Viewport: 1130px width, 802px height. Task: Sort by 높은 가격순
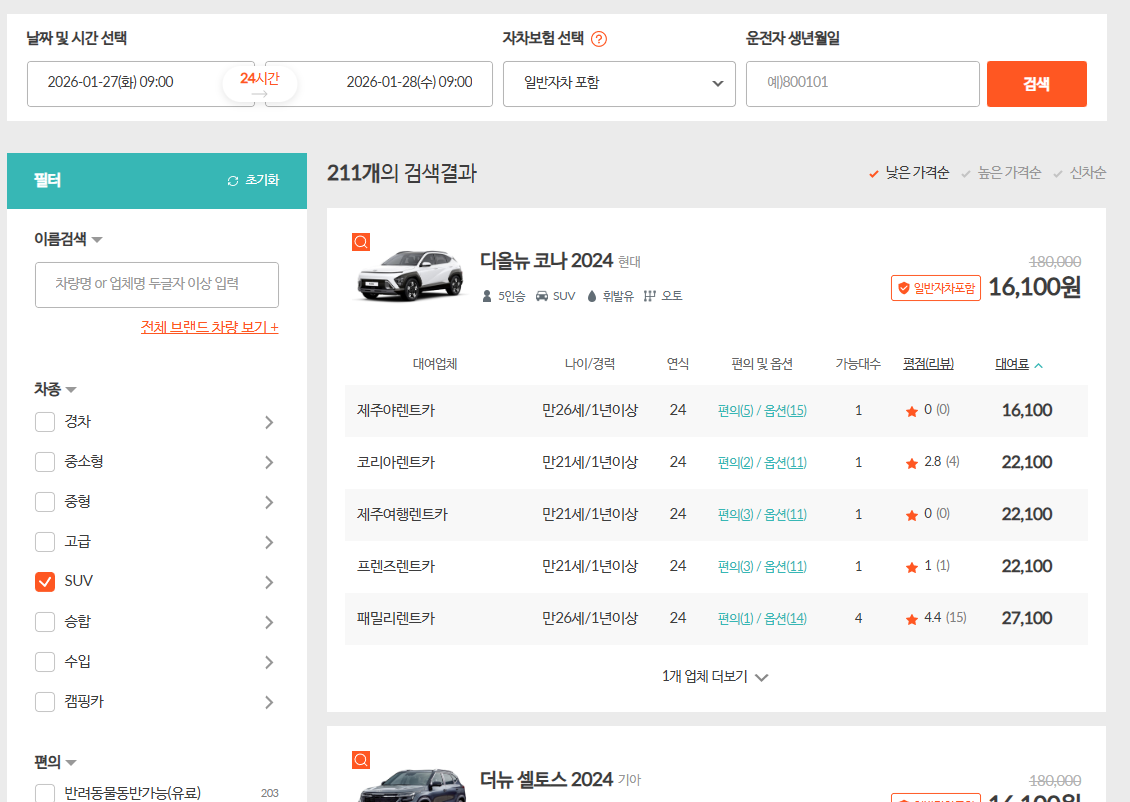click(x=1001, y=173)
